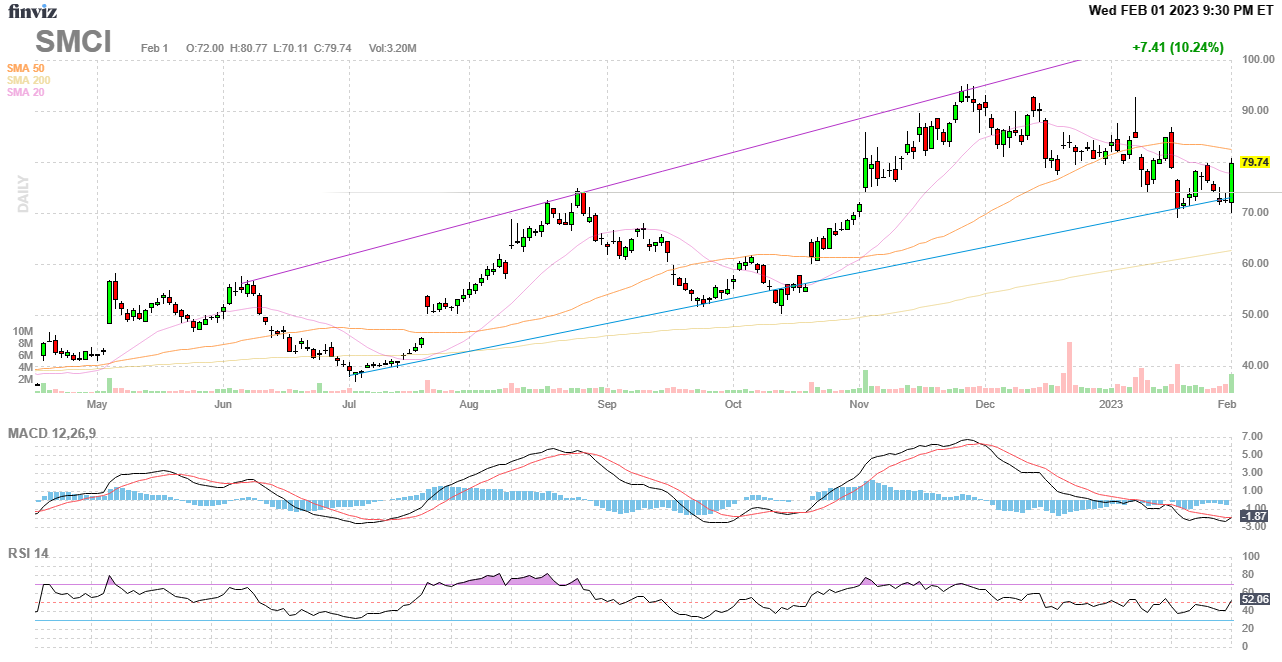The height and width of the screenshot is (662, 1282).
Task: Click the Nov label on the time axis
Action: [x=858, y=405]
